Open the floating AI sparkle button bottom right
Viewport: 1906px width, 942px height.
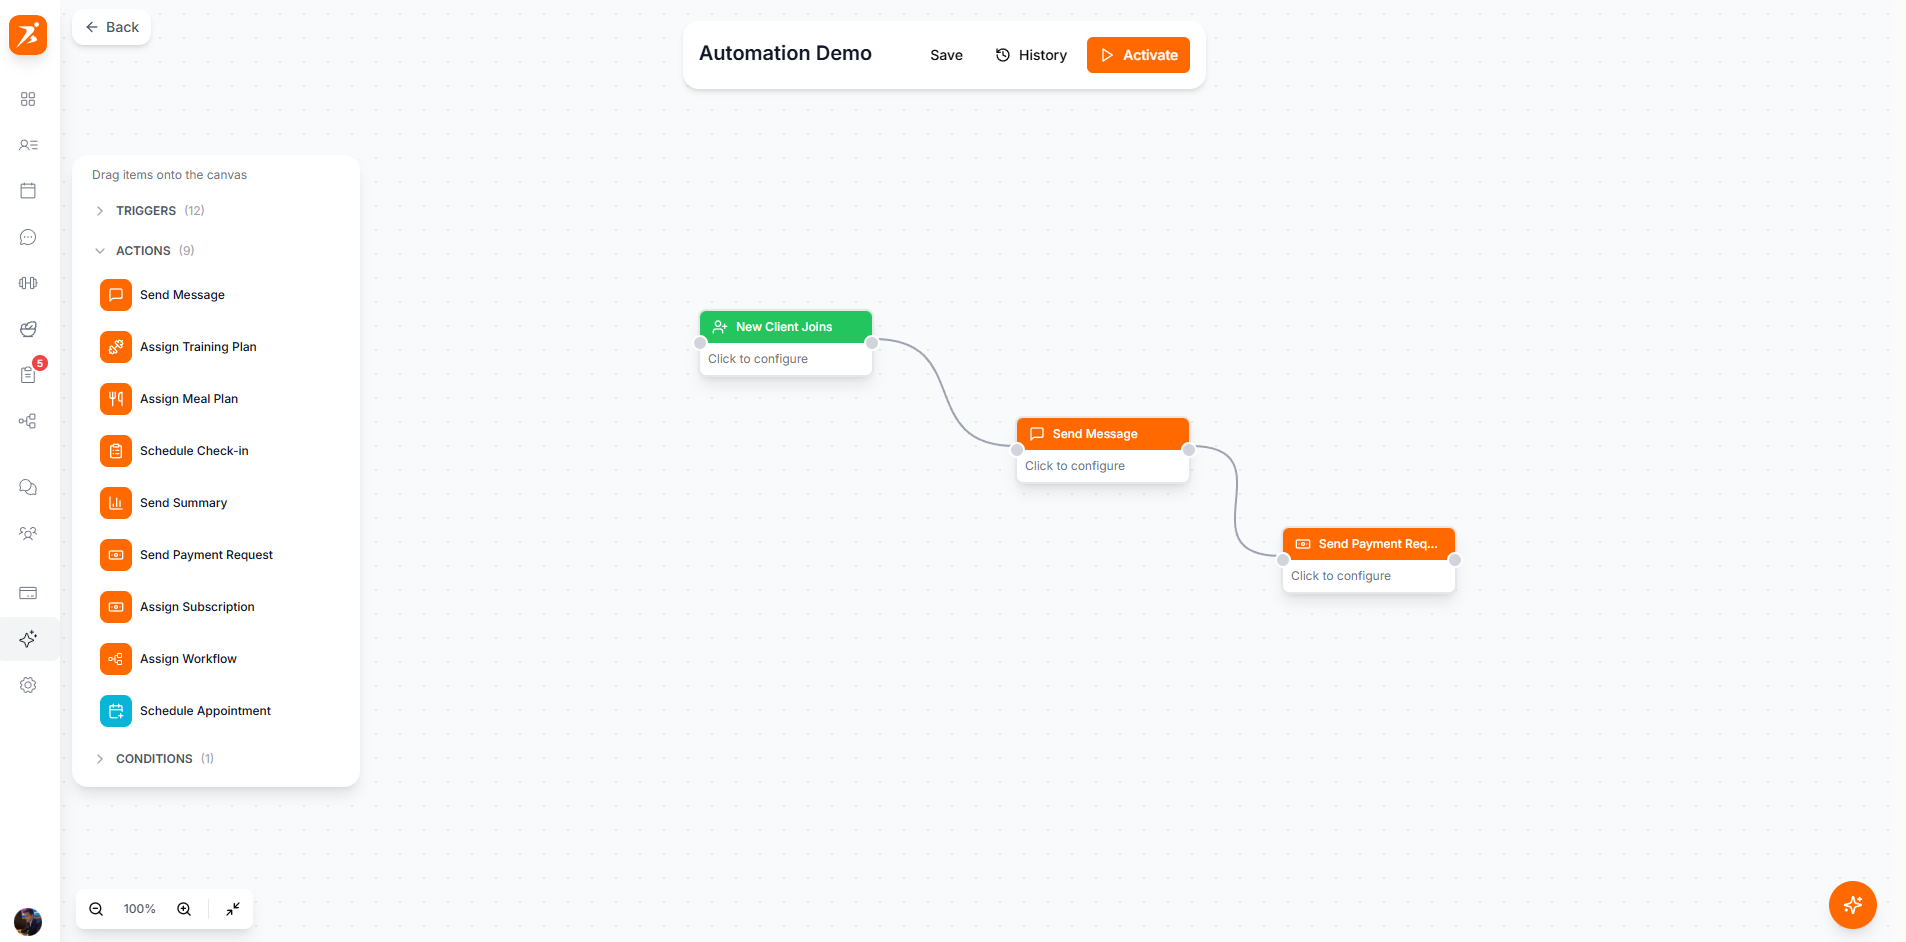(x=1852, y=905)
